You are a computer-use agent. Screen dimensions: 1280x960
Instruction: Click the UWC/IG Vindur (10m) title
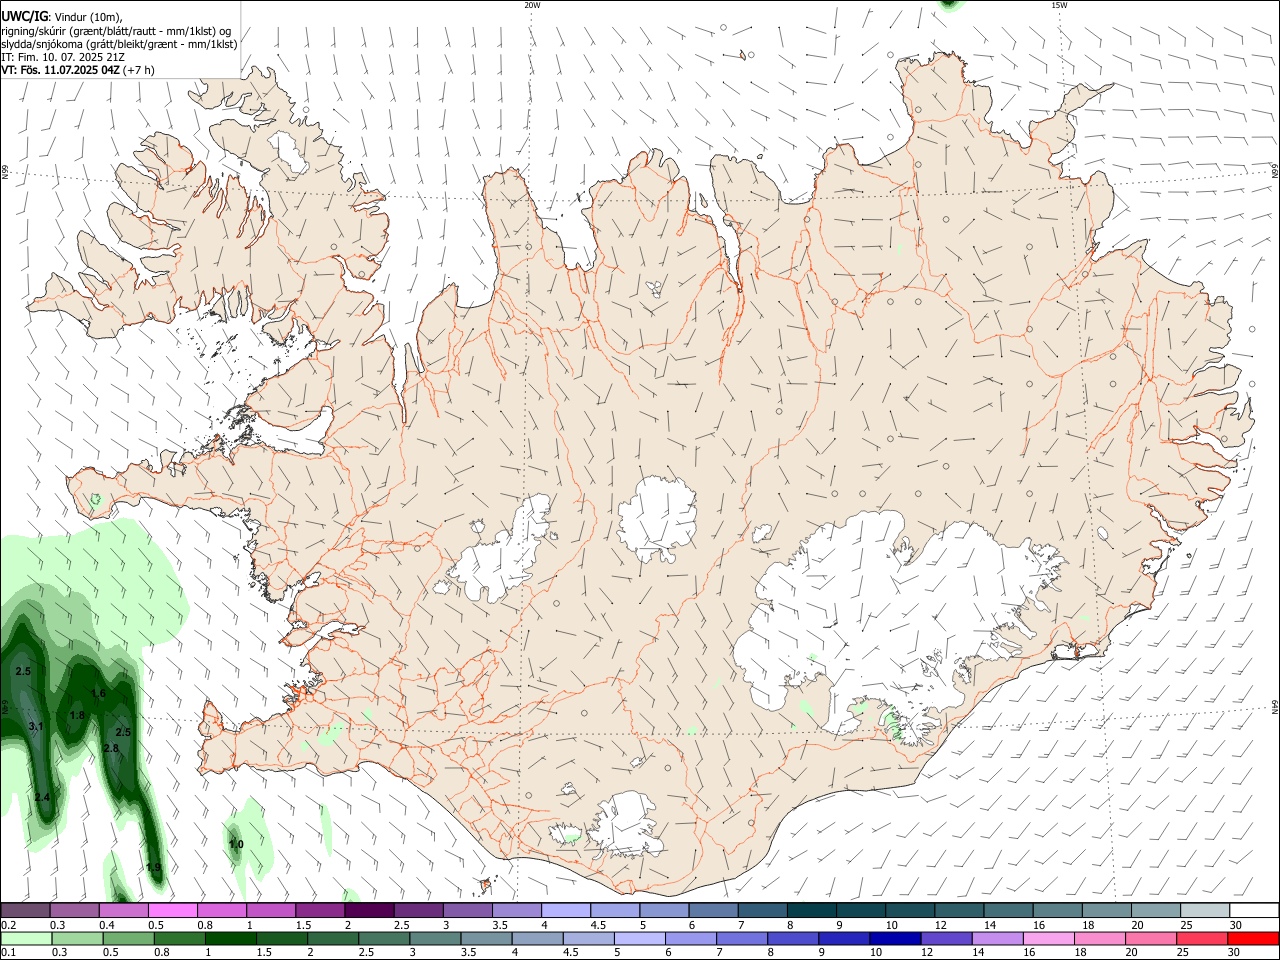pos(62,16)
